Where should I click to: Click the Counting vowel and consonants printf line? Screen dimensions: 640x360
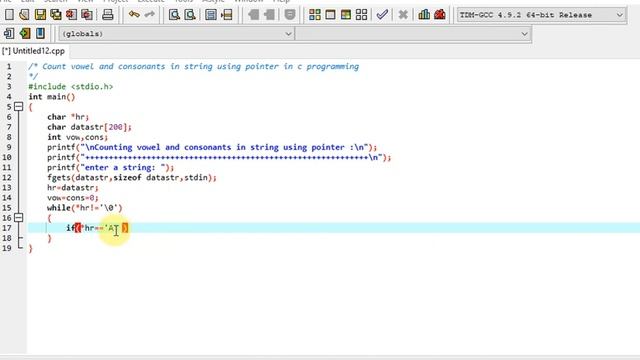212,147
